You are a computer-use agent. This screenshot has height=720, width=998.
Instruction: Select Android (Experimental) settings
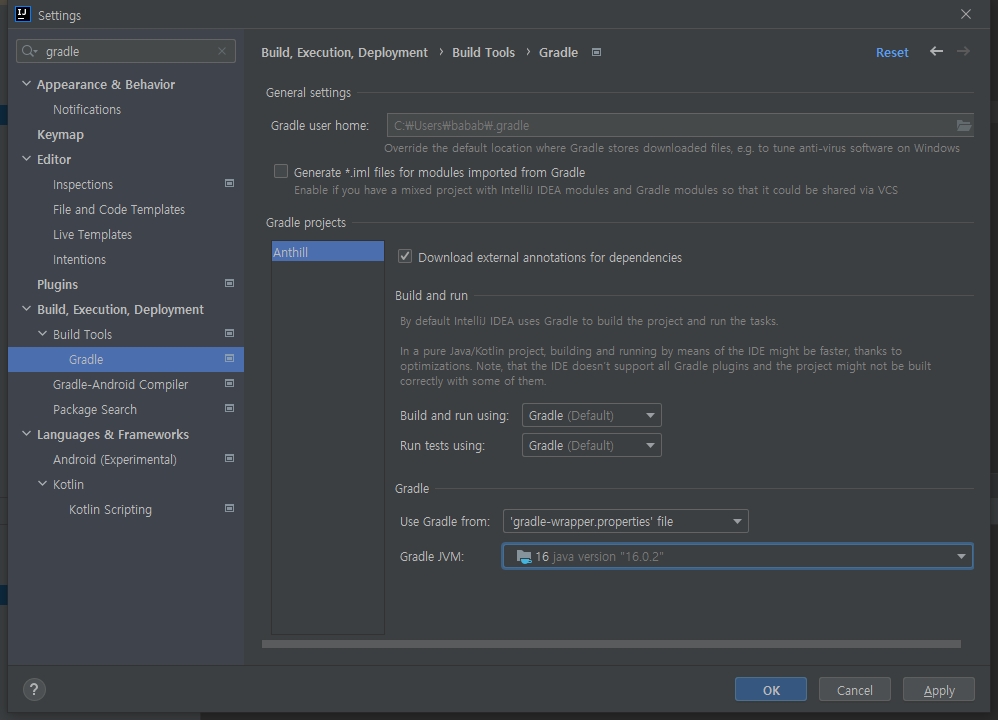115,459
